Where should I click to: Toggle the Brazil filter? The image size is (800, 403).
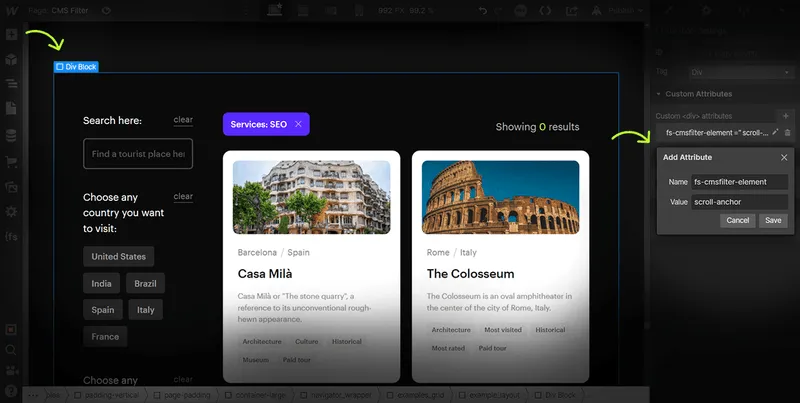(145, 284)
